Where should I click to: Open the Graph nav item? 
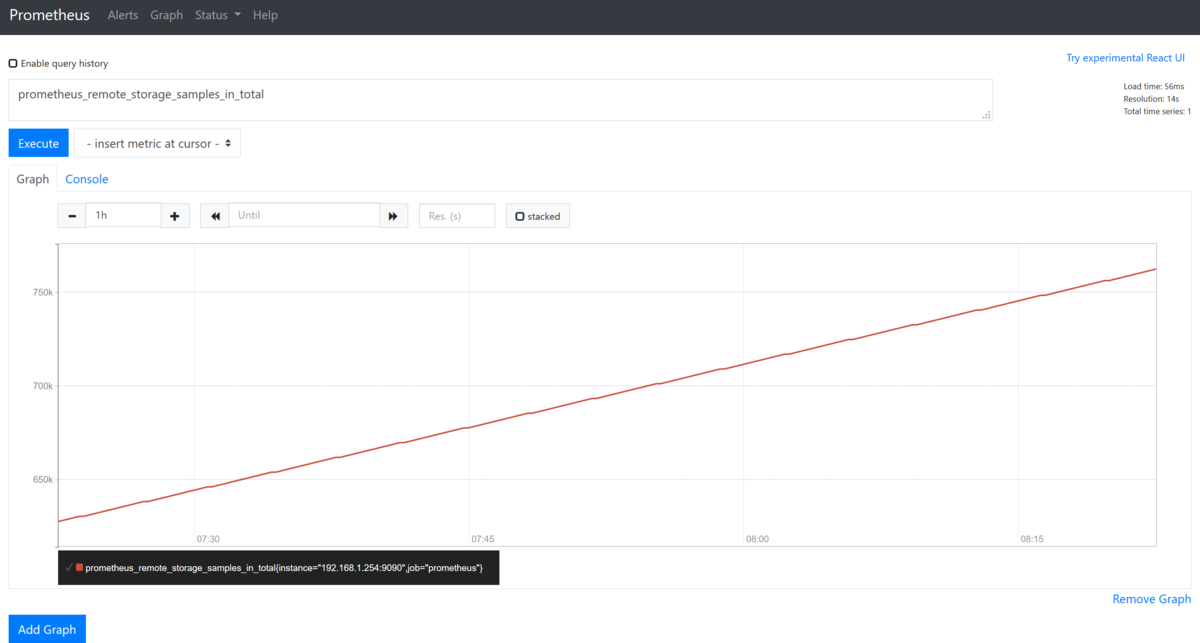(x=167, y=15)
